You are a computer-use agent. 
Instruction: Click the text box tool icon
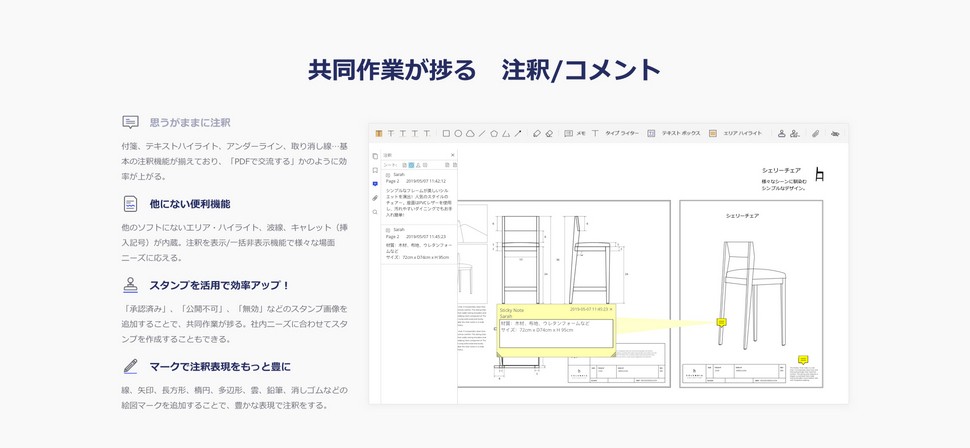[x=651, y=133]
